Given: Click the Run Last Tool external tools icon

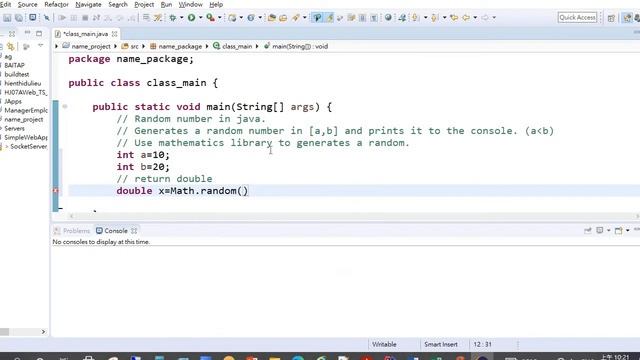Looking at the screenshot, I should click(x=210, y=18).
